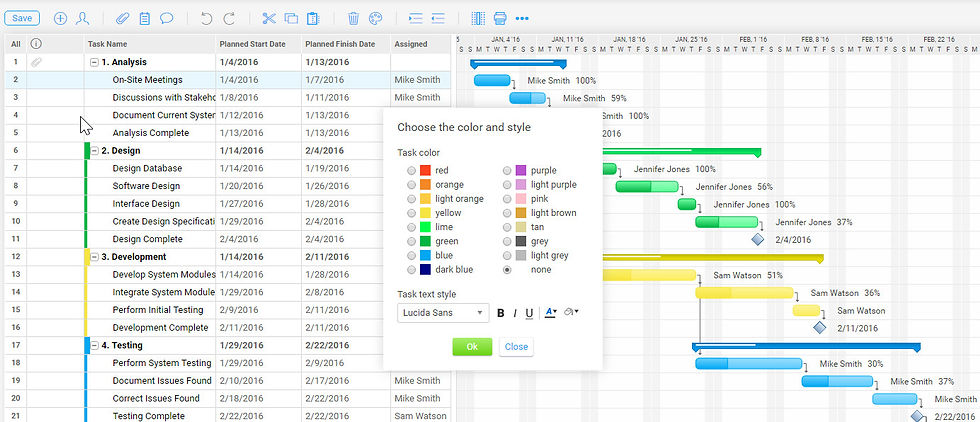980x422 pixels.
Task: Click the Planned Start Date header
Action: (259, 44)
